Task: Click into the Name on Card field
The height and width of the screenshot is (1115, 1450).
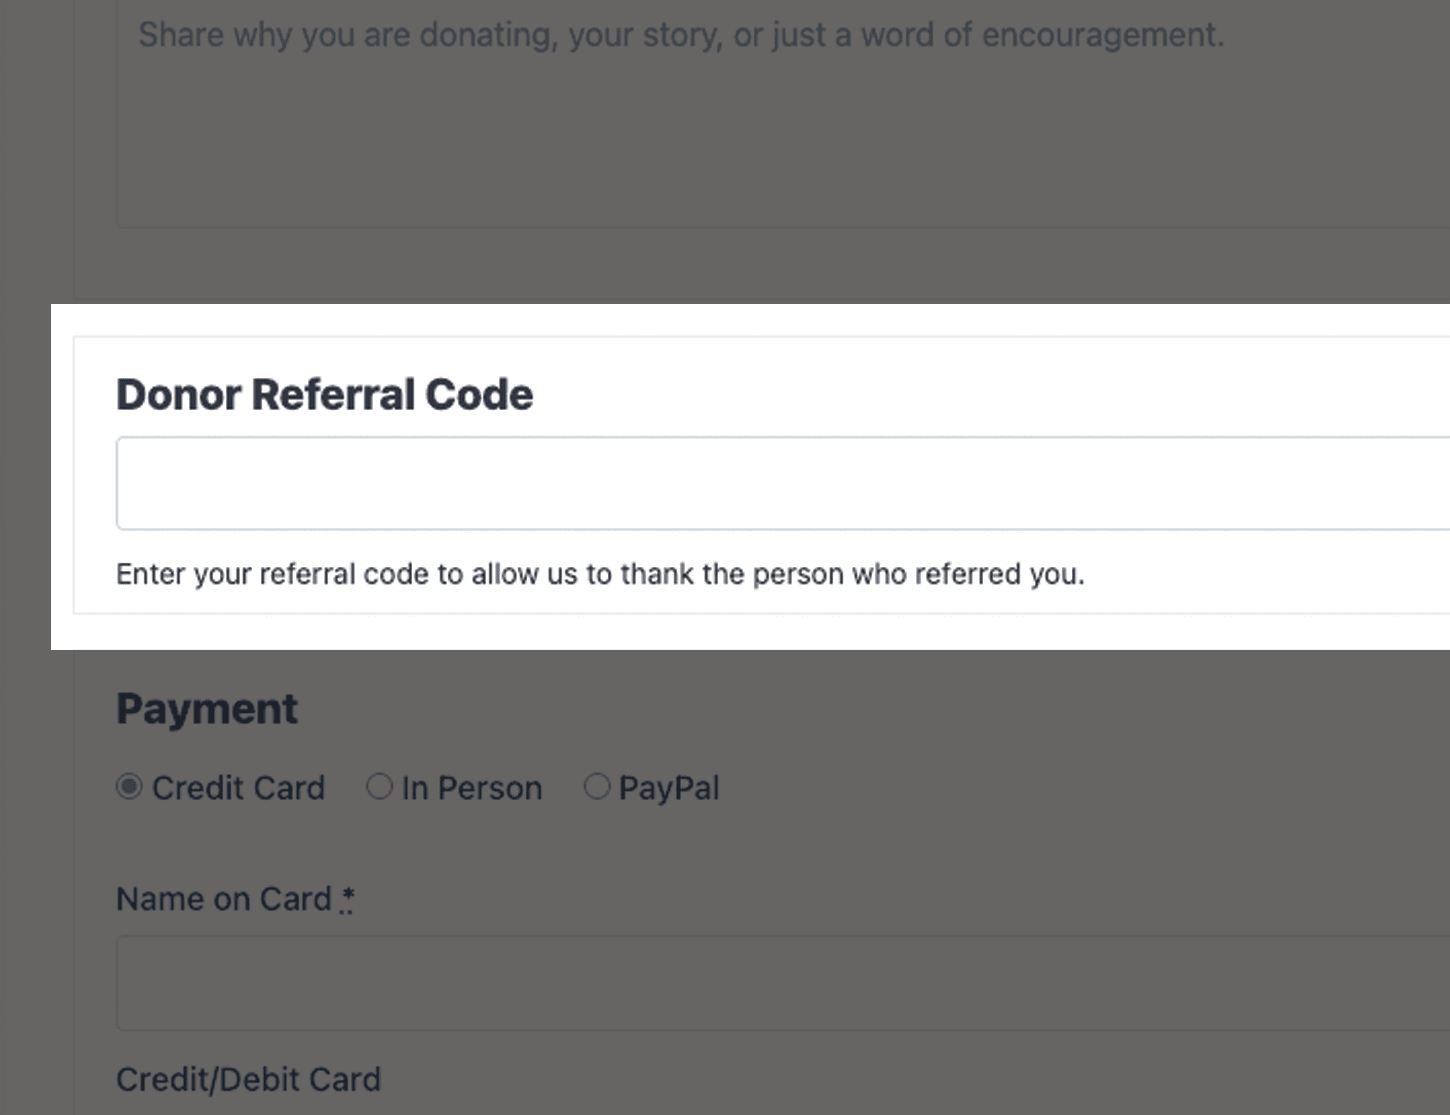Action: coord(783,983)
